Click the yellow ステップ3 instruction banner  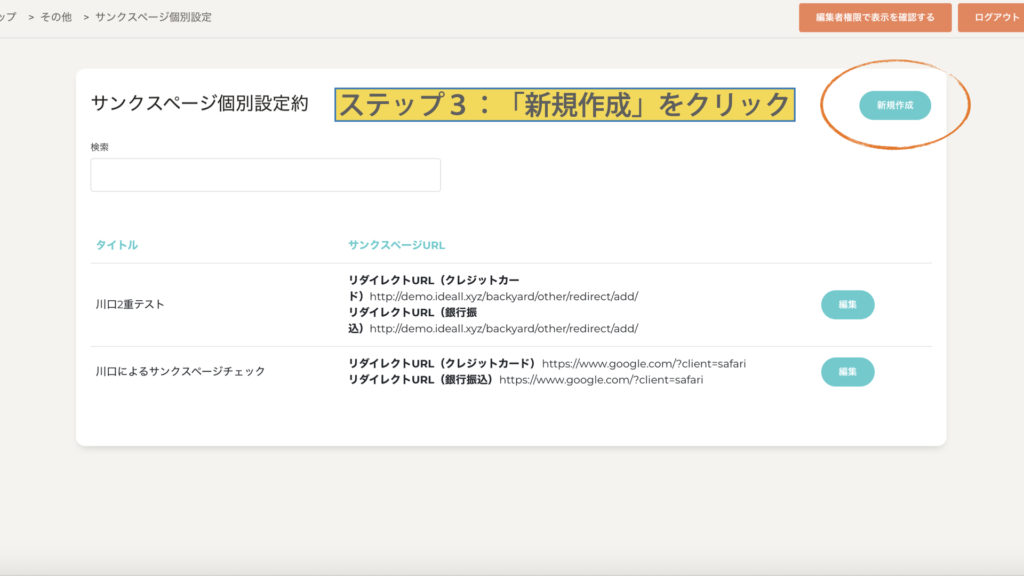565,104
